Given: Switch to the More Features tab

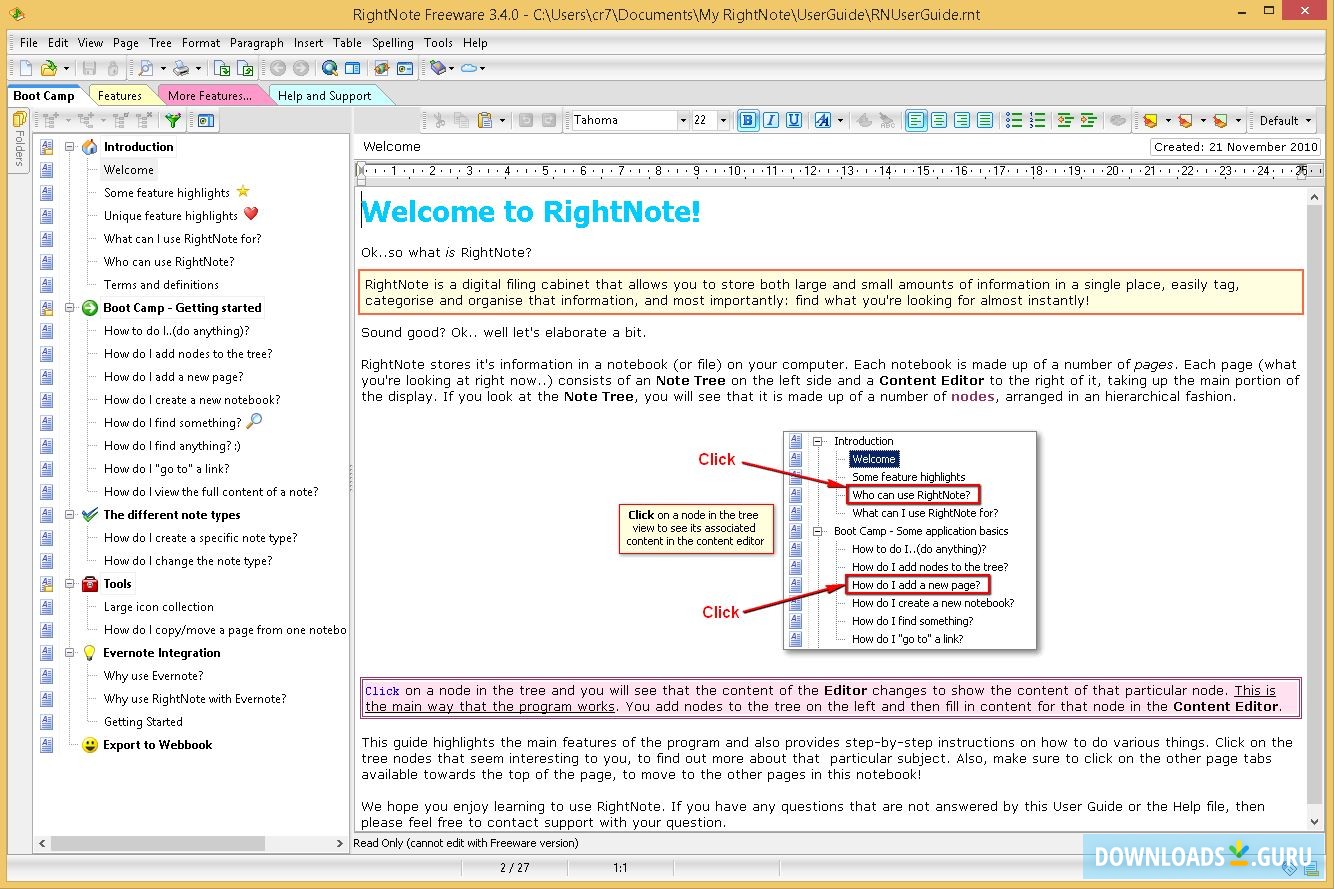Looking at the screenshot, I should [209, 96].
